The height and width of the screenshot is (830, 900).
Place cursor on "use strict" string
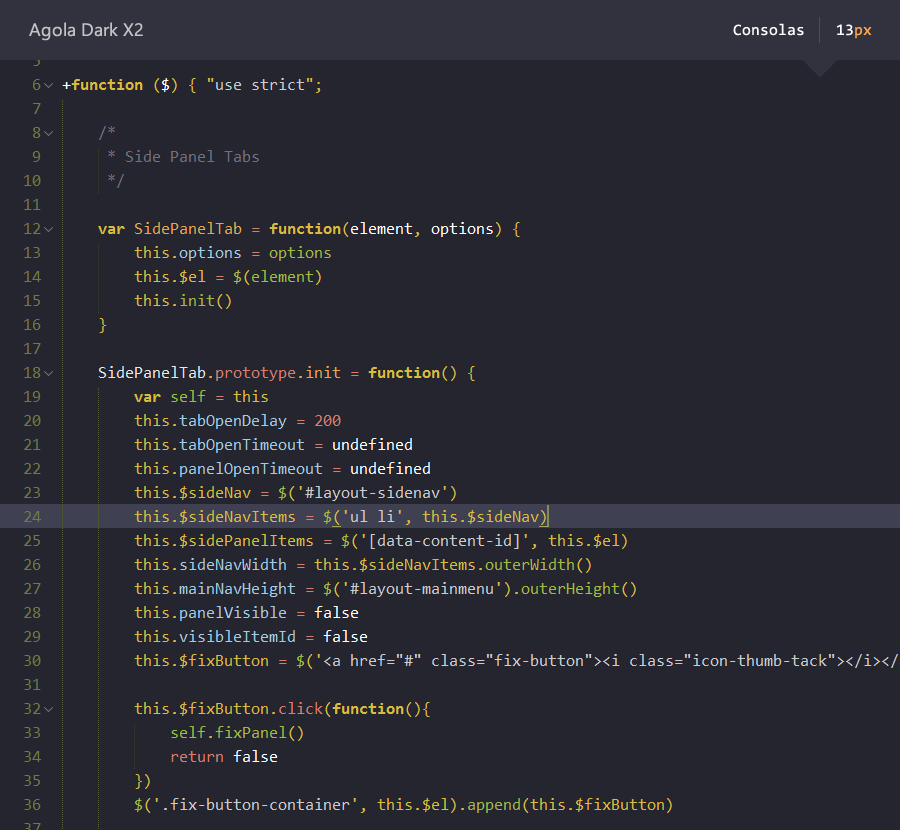[x=260, y=85]
